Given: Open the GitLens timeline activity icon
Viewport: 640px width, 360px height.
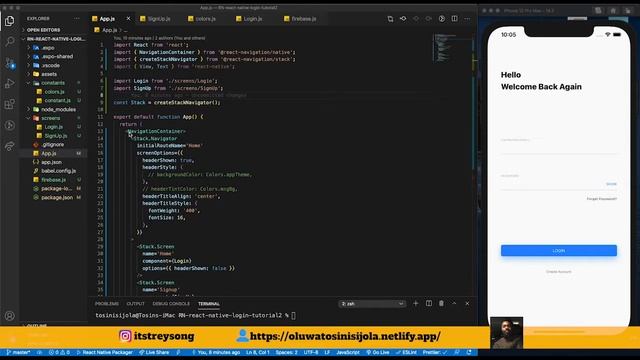Looking at the screenshot, I should click(9, 125).
